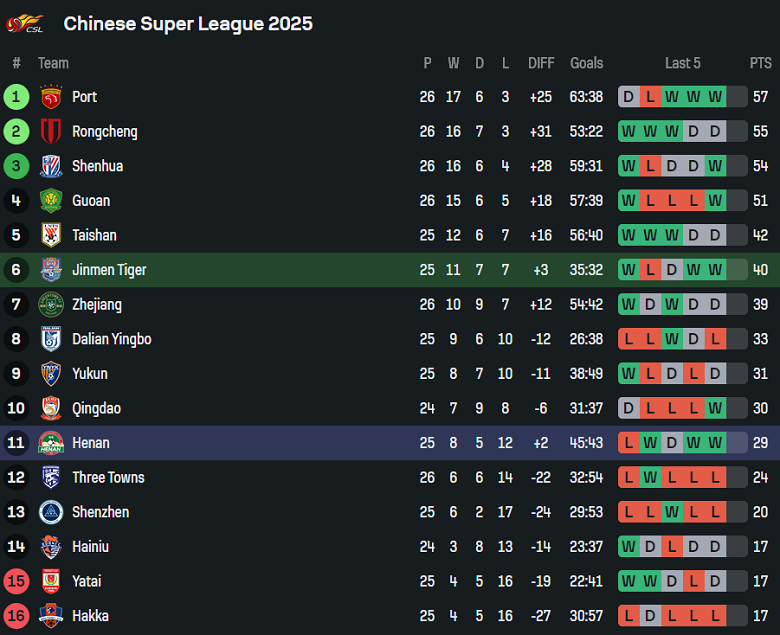This screenshot has height=635, width=780.
Task: Sort table by DIFF column header
Action: tap(541, 63)
